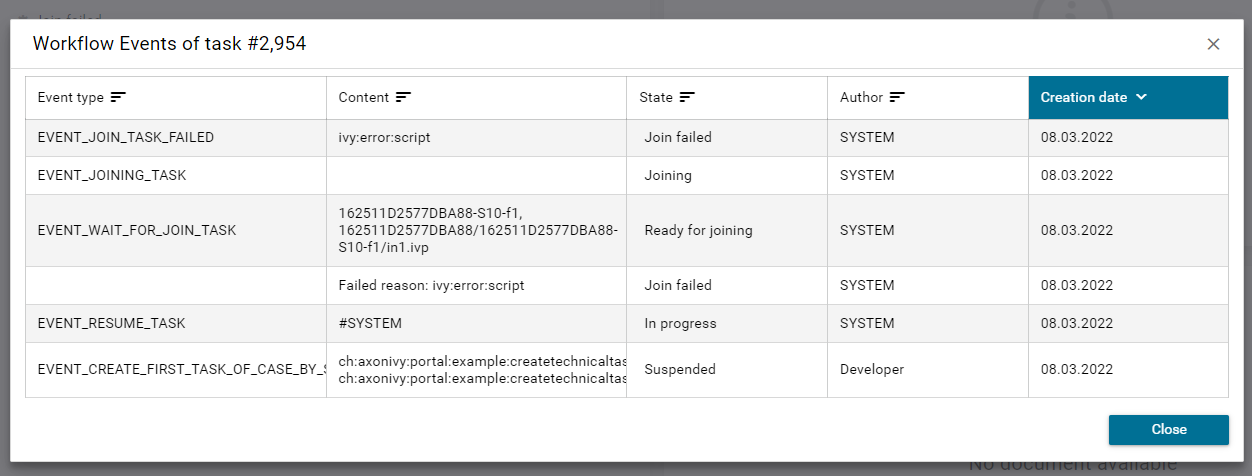This screenshot has width=1252, height=476.
Task: Select the EVENT_RESUME_TASK row
Action: click(x=111, y=323)
